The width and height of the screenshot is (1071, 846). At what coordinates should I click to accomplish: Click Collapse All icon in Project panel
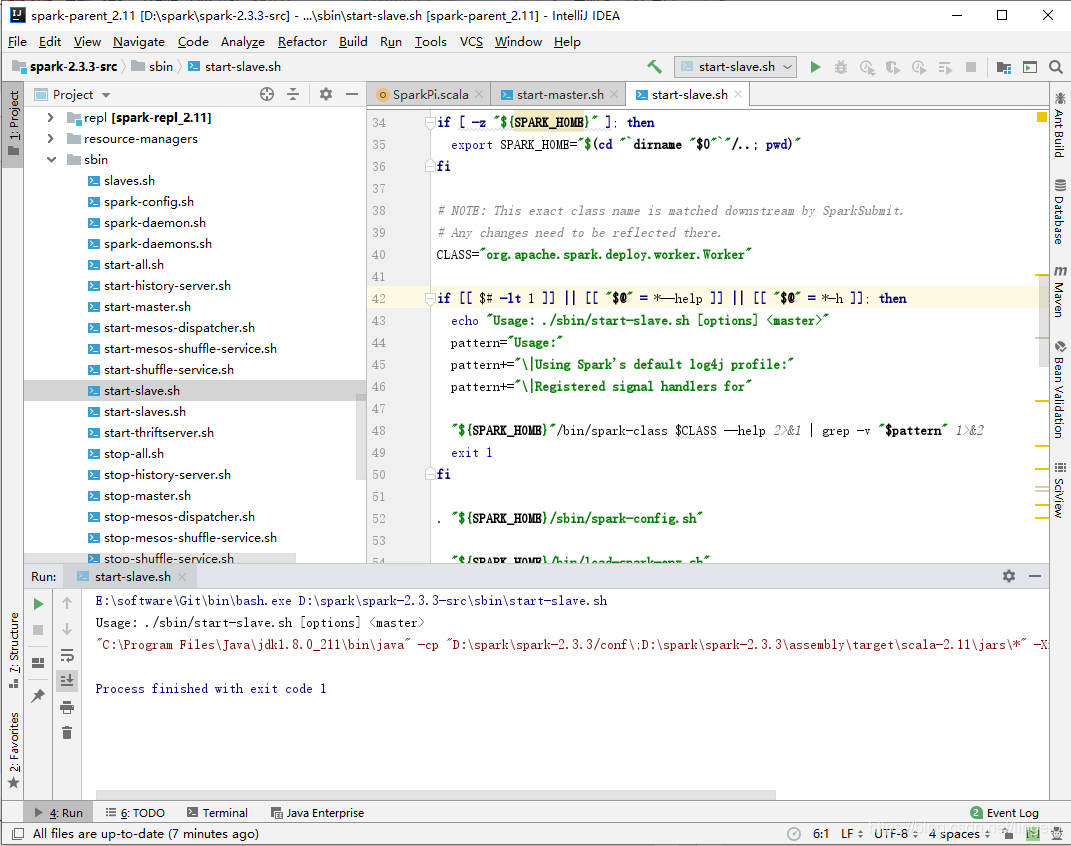coord(293,94)
